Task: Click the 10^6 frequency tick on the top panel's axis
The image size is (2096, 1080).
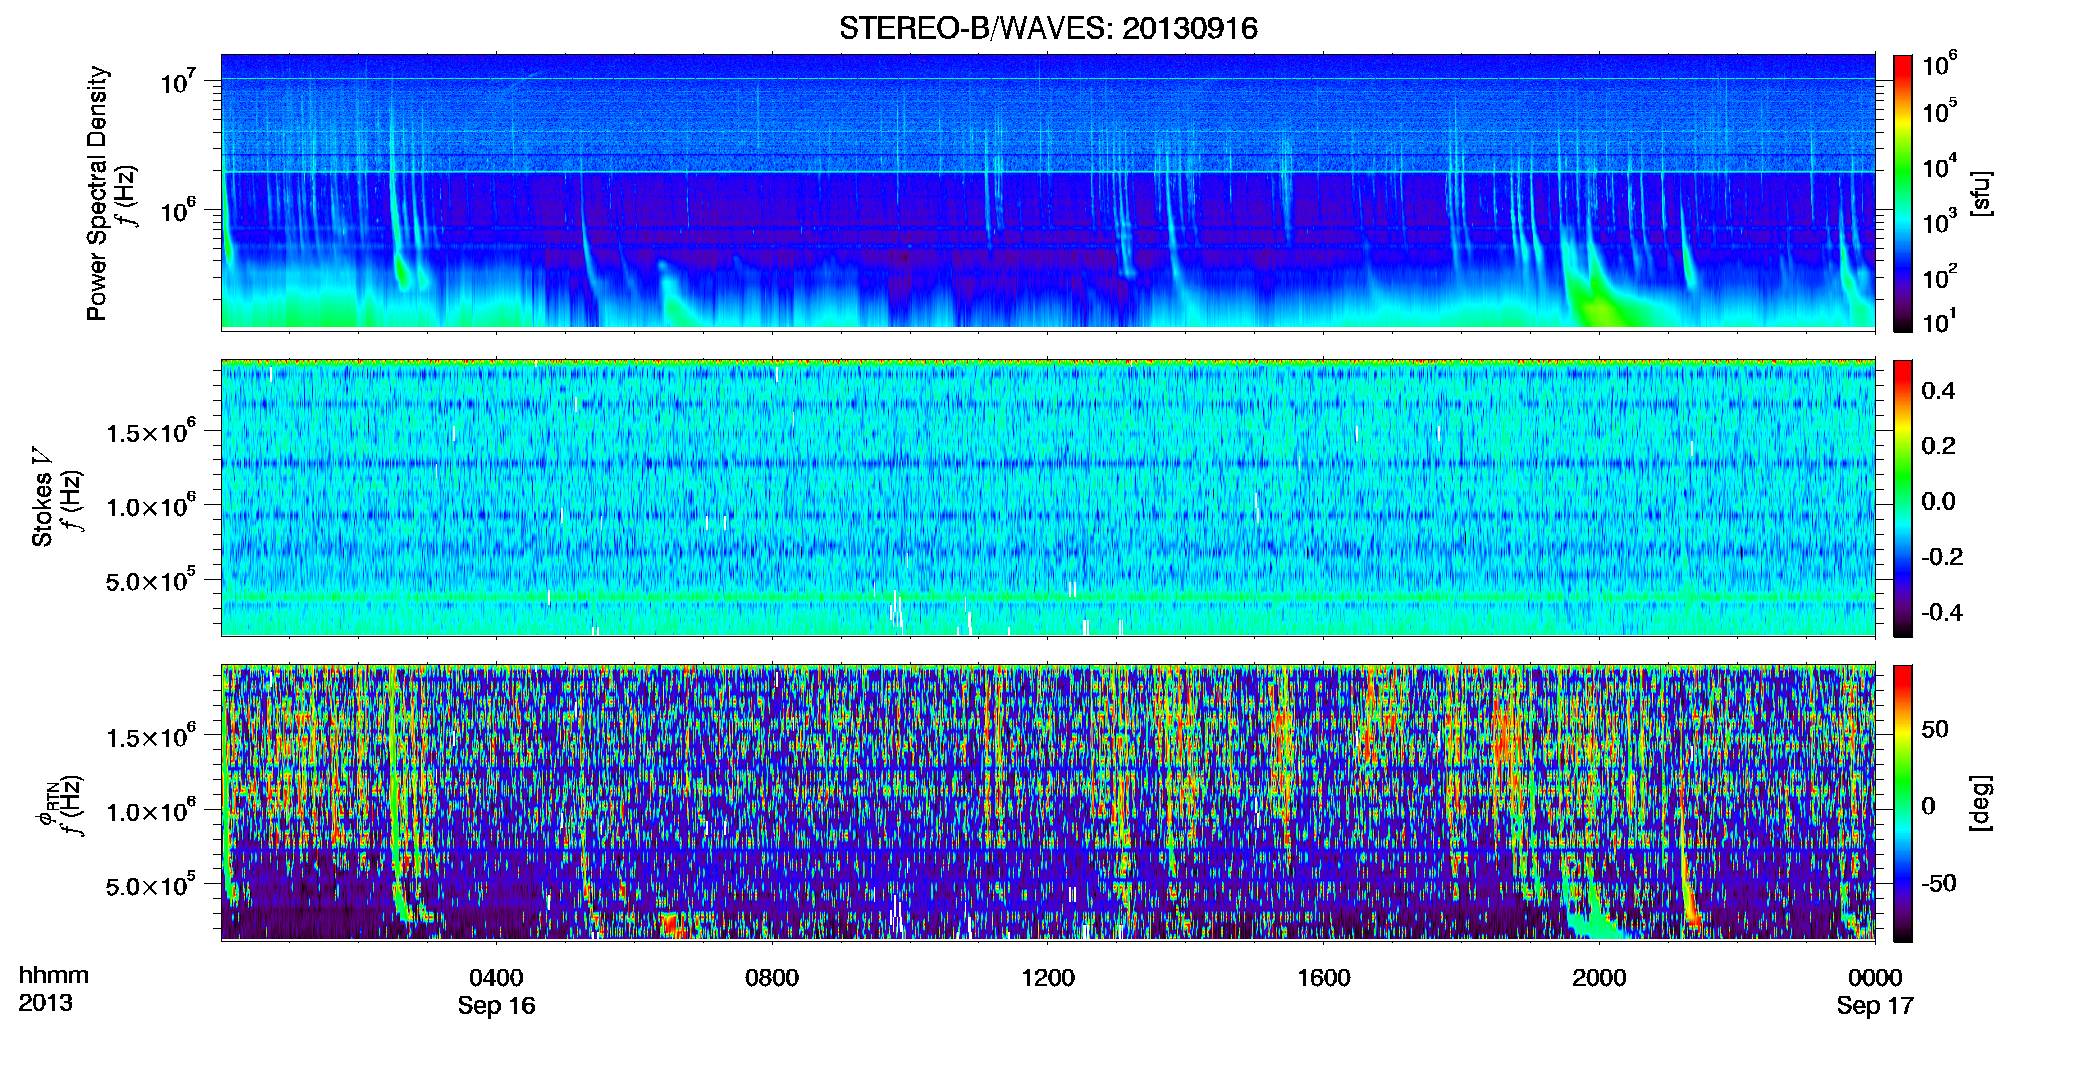Action: click(x=178, y=211)
